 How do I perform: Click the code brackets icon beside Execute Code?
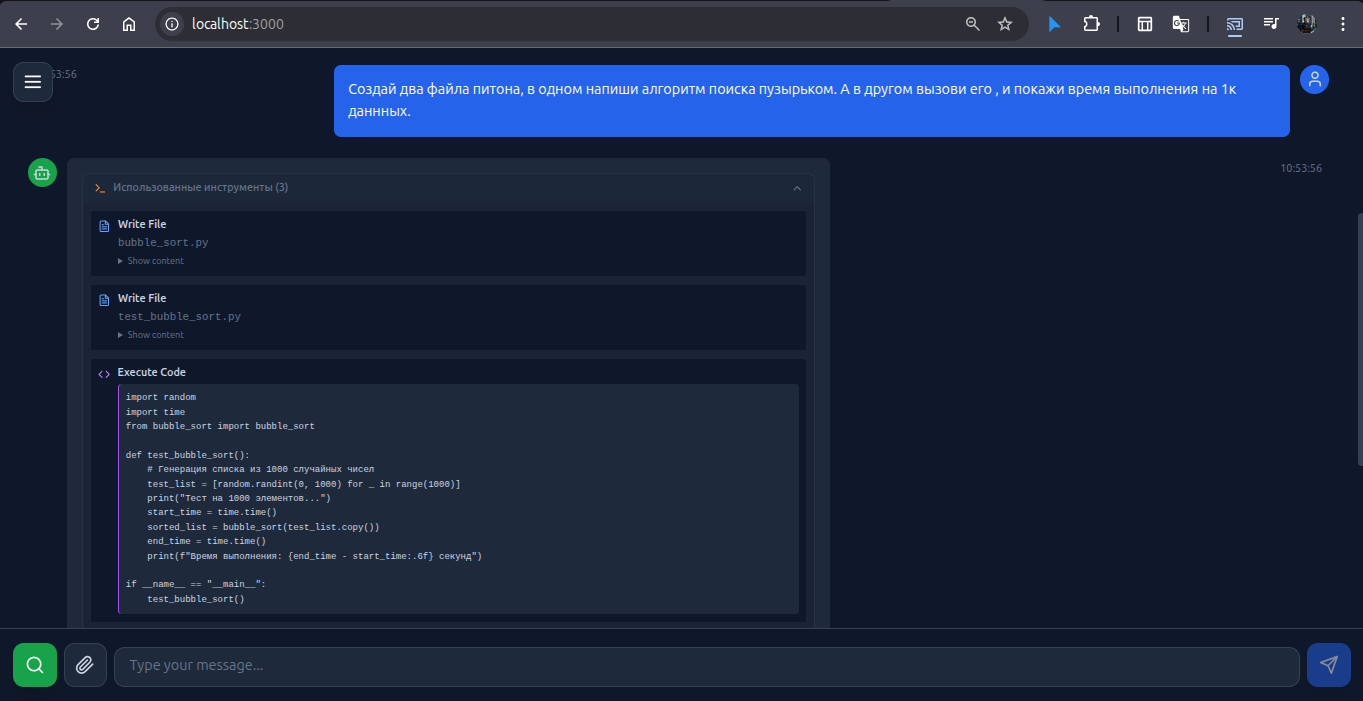click(x=103, y=371)
